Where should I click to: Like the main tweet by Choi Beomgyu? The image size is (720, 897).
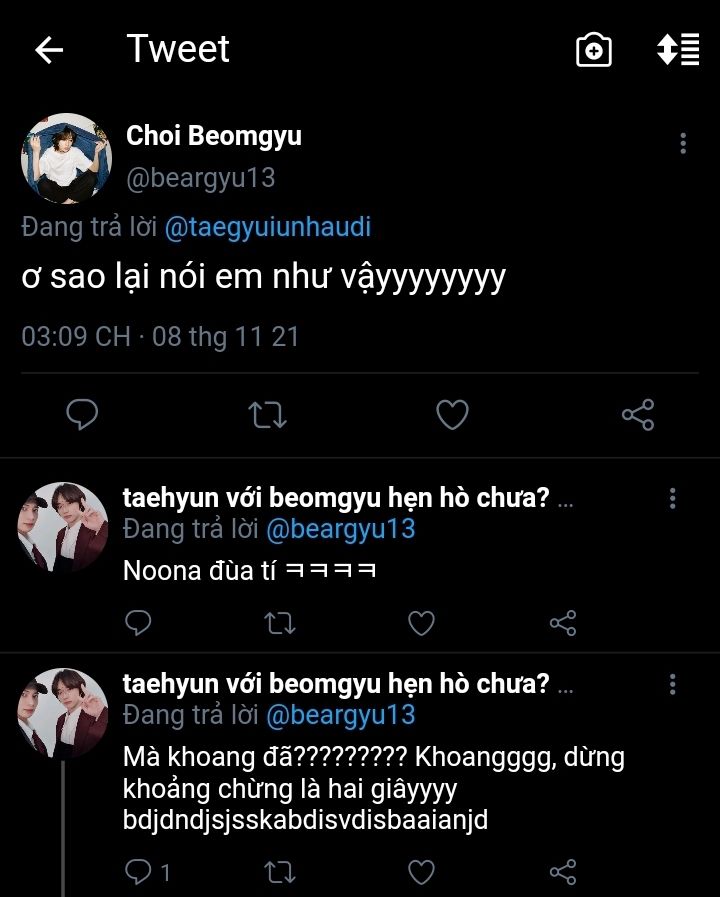(452, 414)
